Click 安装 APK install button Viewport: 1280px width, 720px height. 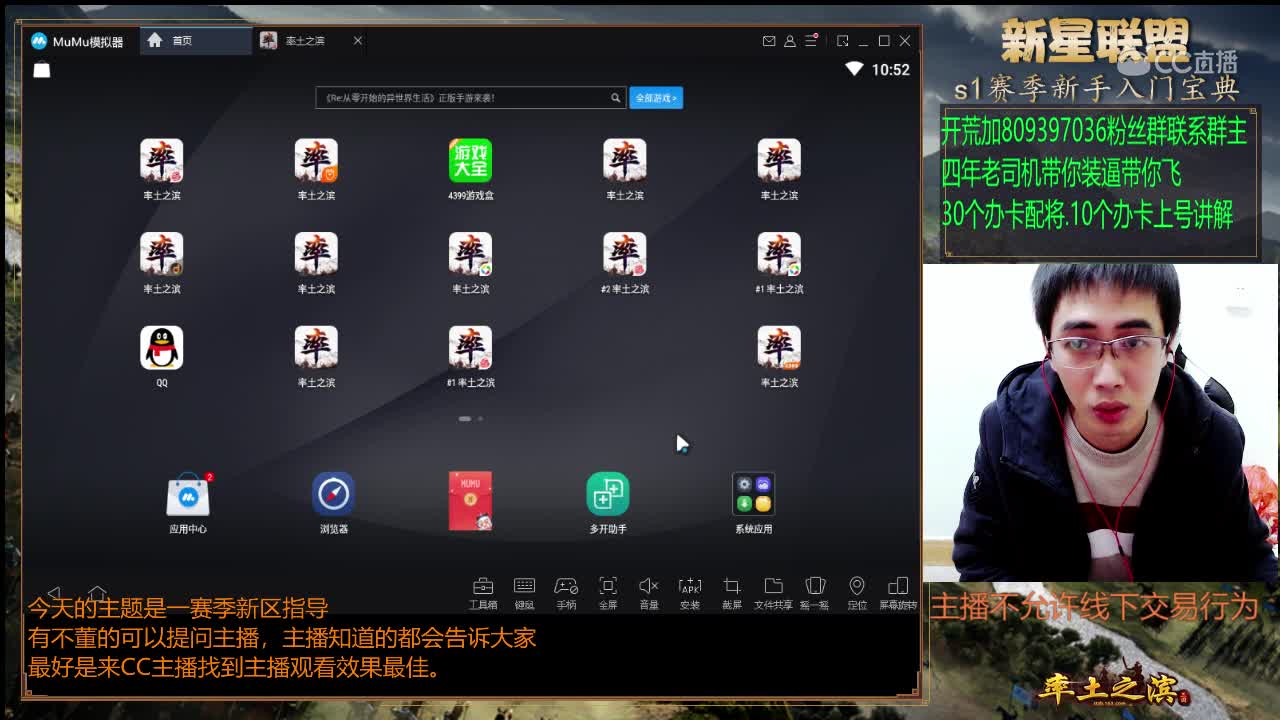click(690, 592)
